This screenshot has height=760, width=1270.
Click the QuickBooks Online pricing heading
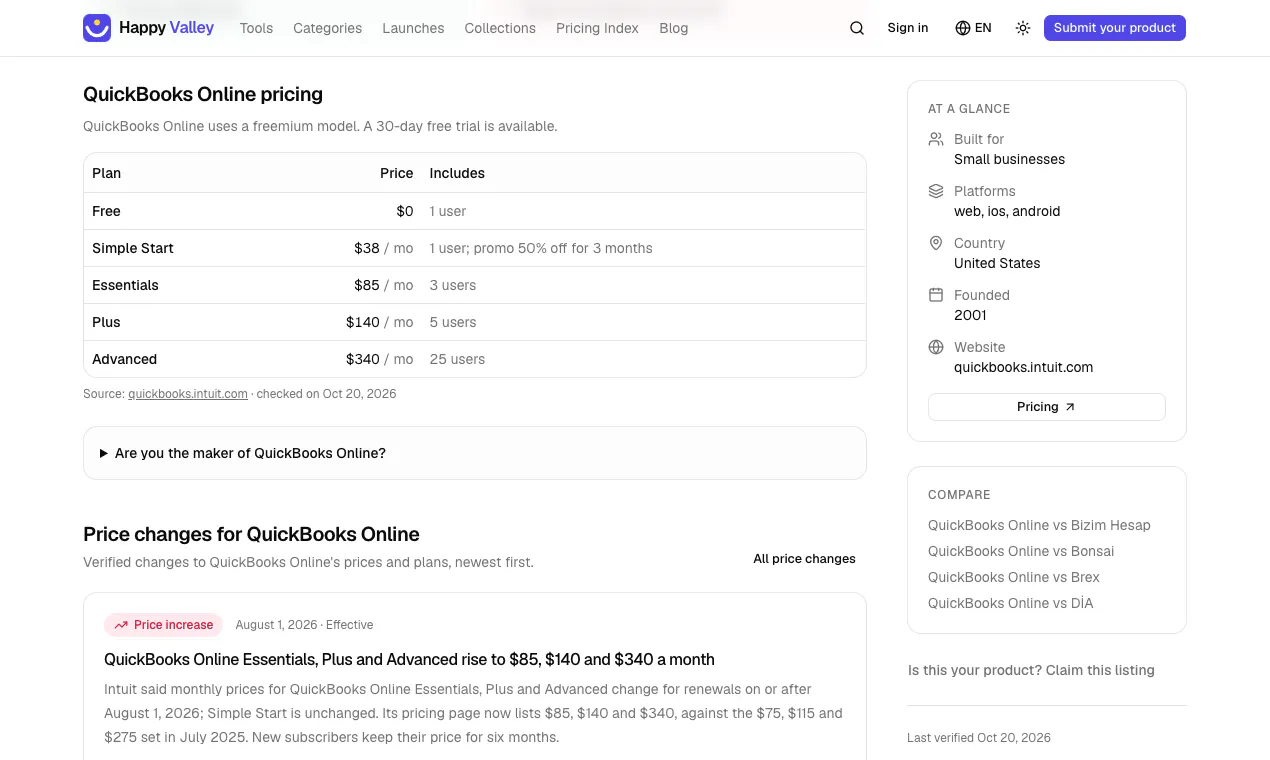point(203,94)
